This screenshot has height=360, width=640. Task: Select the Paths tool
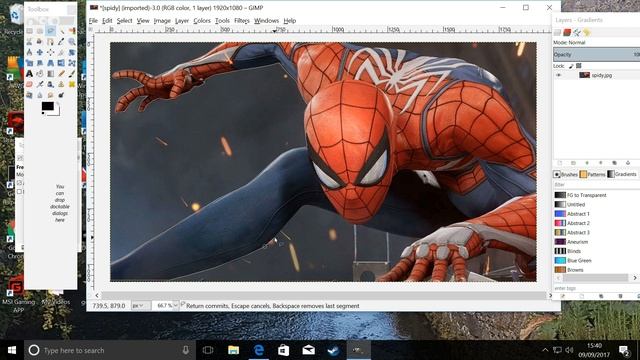(50, 42)
